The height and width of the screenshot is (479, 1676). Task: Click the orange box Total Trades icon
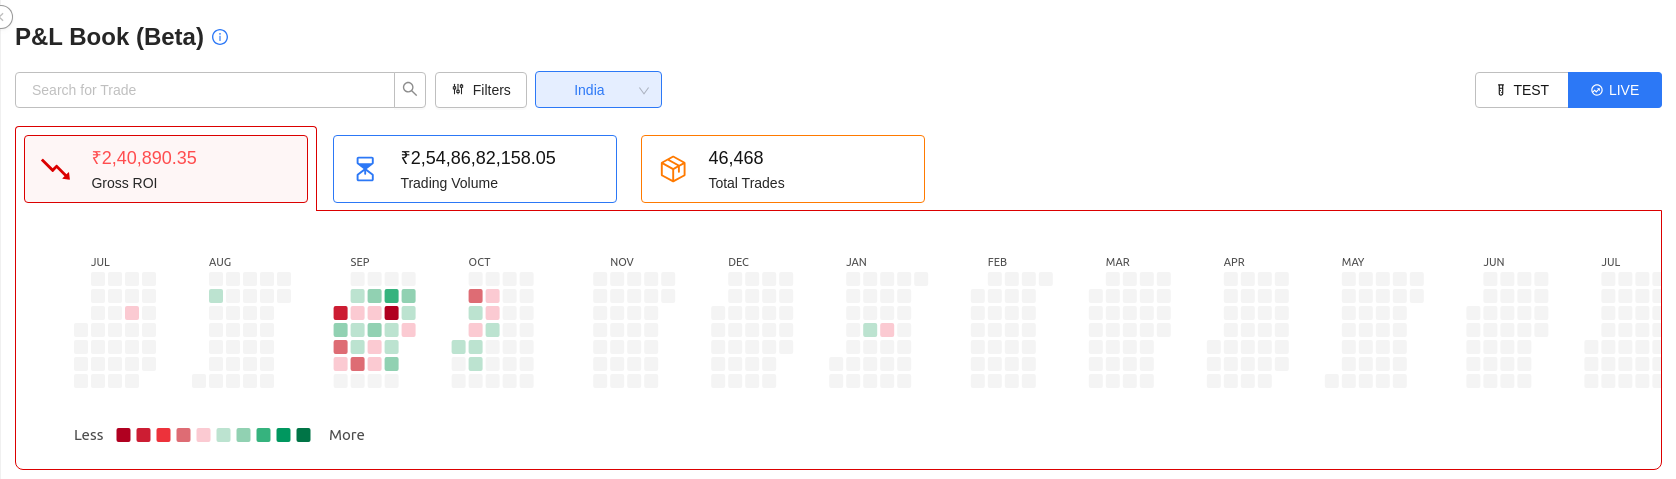point(673,169)
